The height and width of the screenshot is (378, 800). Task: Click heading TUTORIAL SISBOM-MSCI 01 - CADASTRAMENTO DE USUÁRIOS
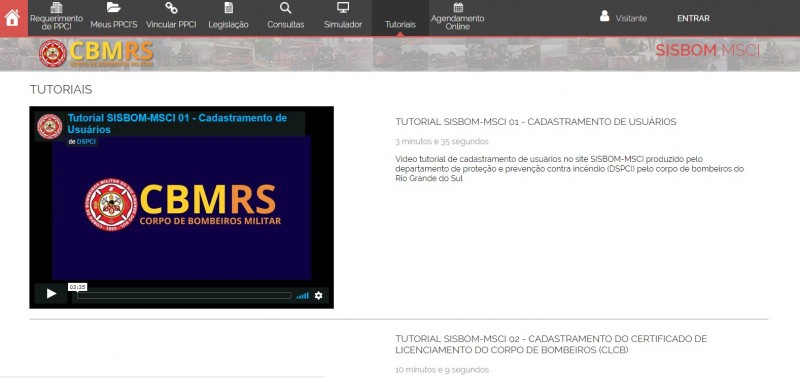click(x=536, y=122)
